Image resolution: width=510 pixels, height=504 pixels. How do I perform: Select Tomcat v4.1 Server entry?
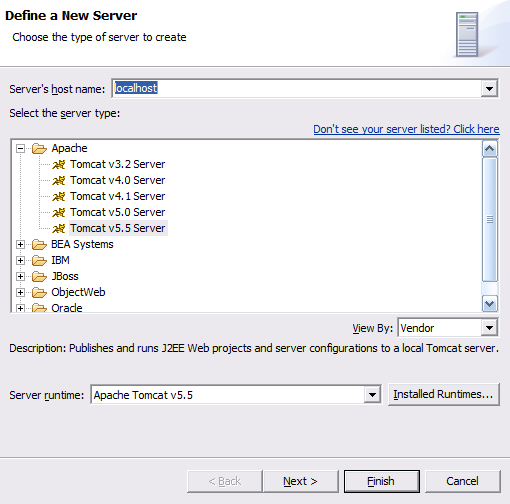(x=117, y=196)
